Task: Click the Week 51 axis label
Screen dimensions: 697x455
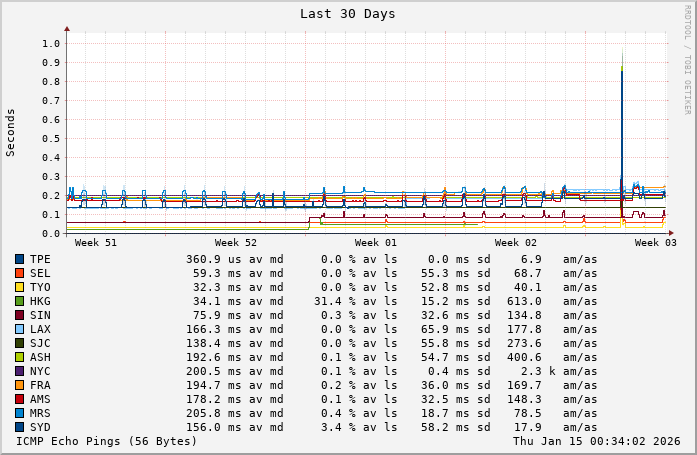Action: [x=96, y=243]
